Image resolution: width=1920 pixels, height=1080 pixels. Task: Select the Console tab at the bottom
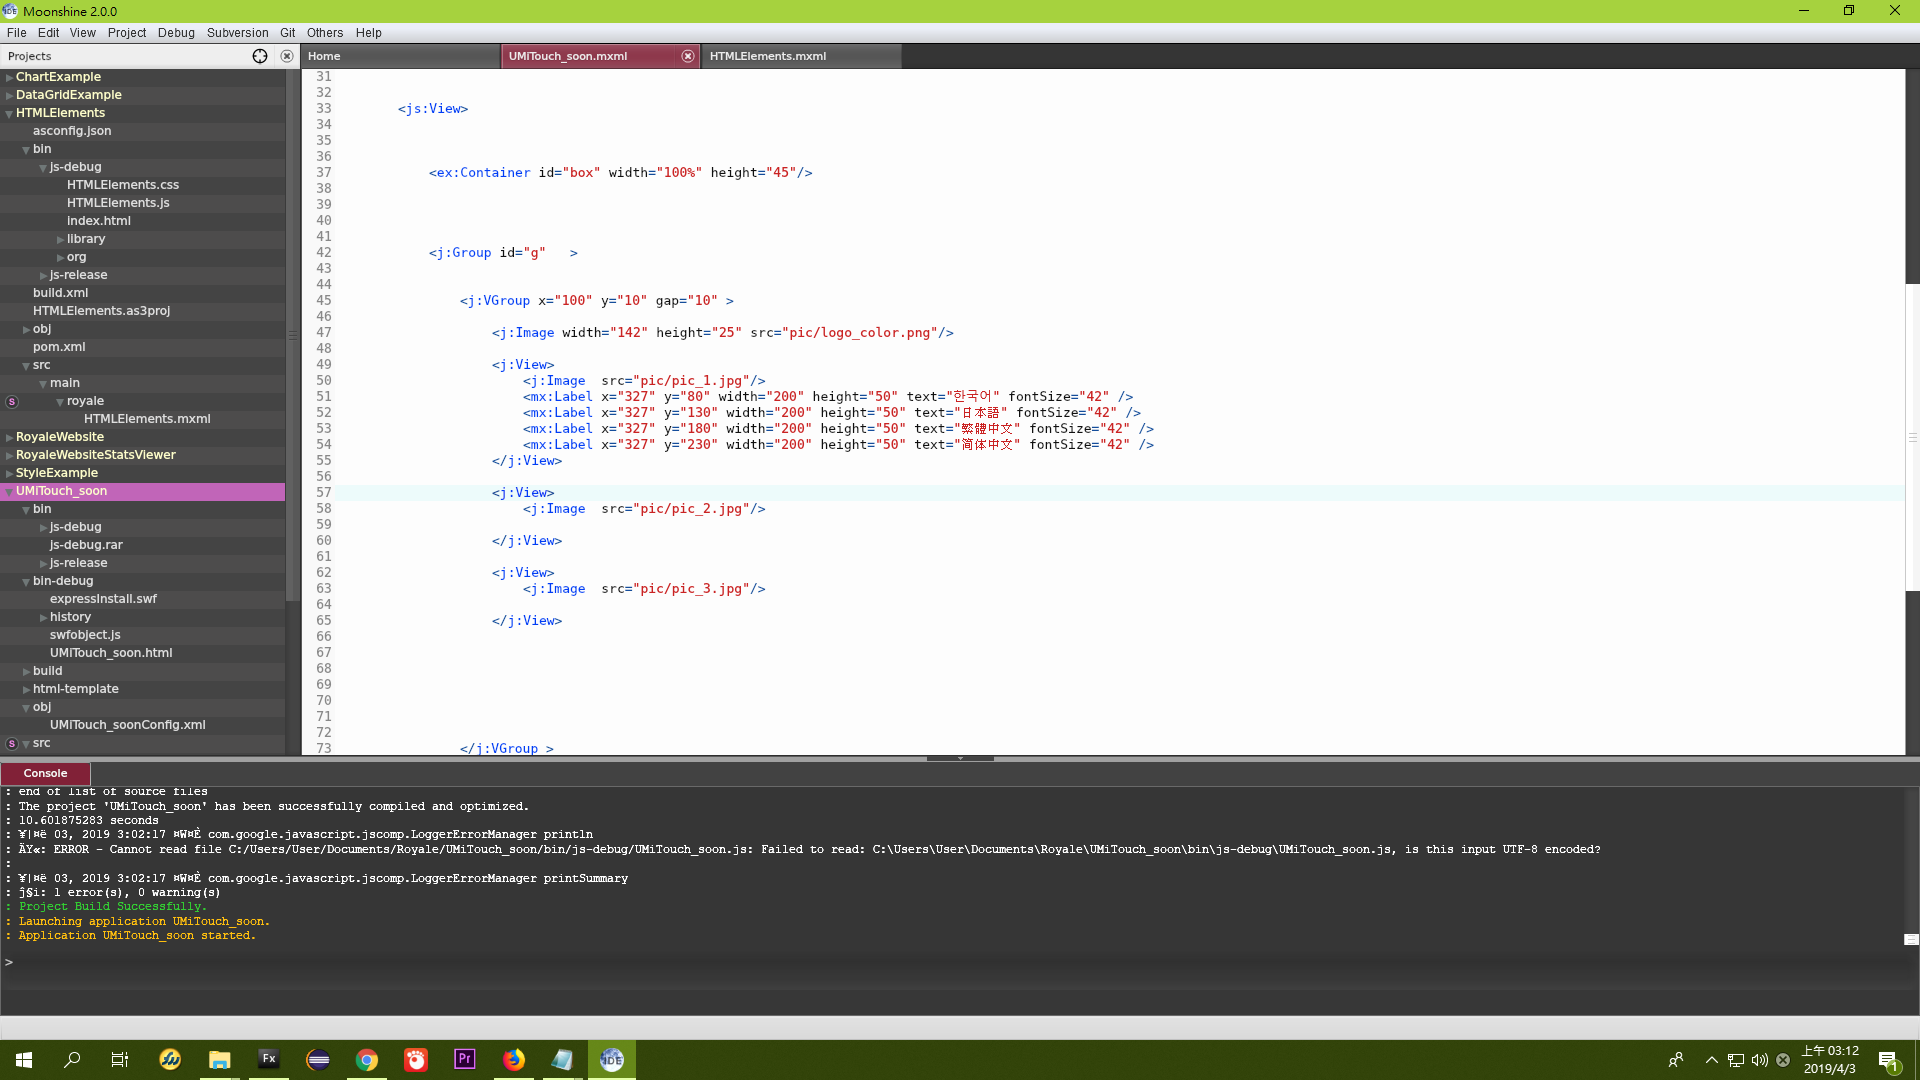[x=45, y=773]
